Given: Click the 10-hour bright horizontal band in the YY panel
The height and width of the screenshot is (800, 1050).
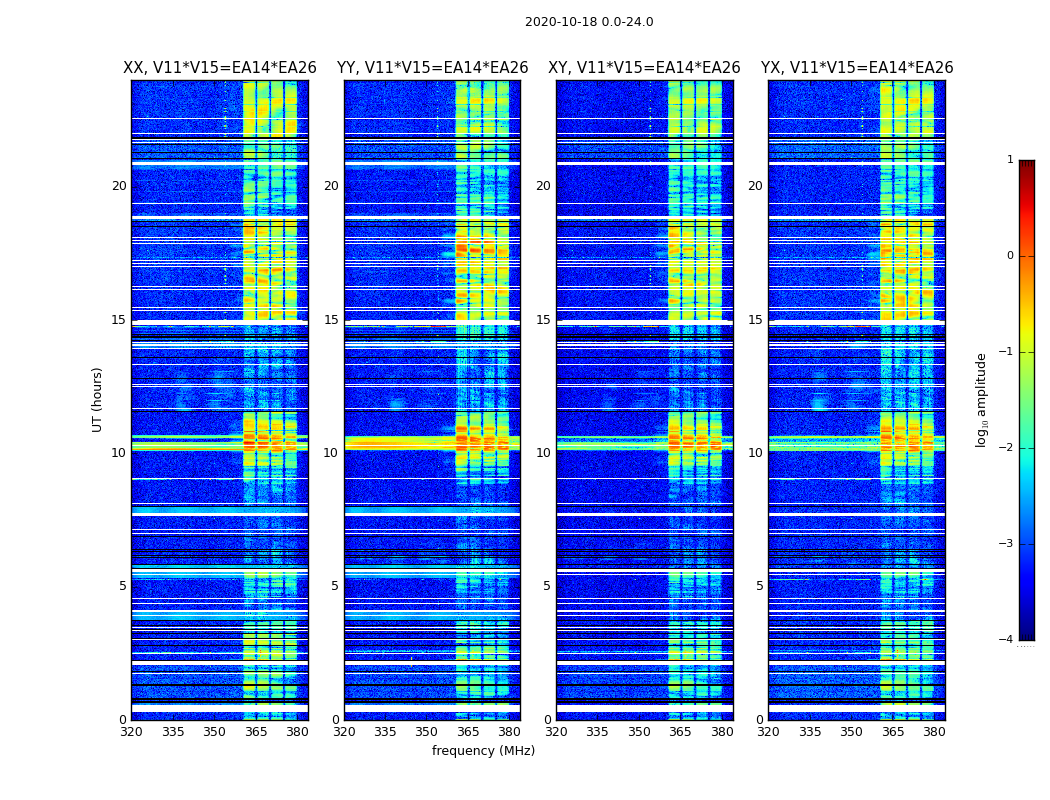Looking at the screenshot, I should 433,443.
